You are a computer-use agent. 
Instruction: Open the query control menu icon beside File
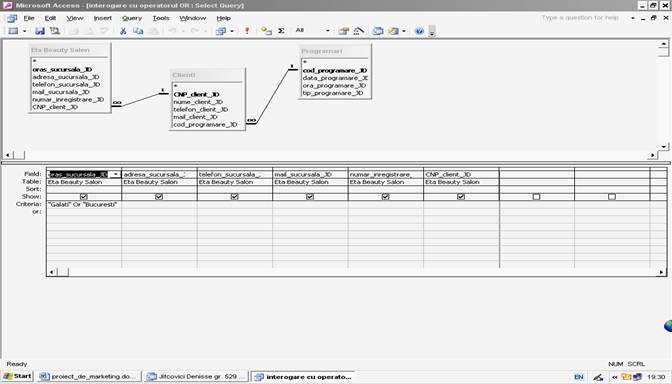point(12,18)
